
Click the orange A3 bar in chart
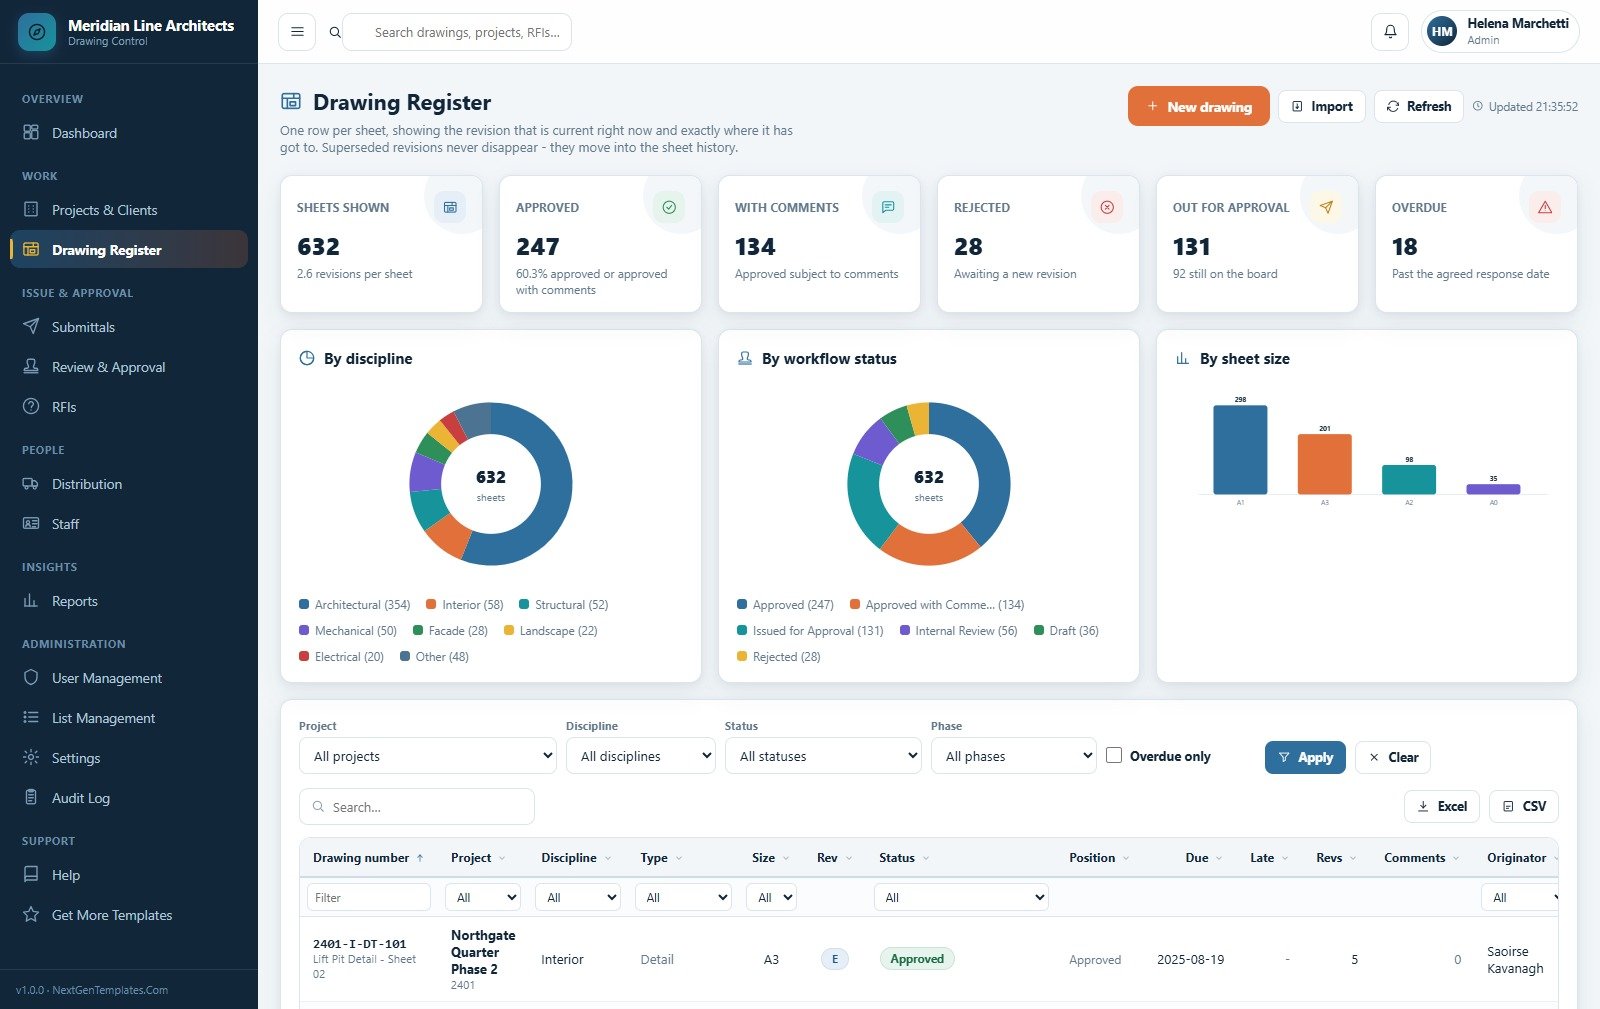click(x=1325, y=464)
